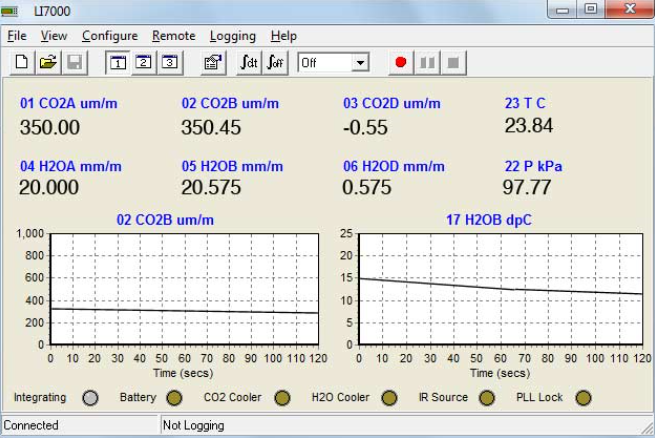Viewport: 655px width, 438px height.
Task: Click the New file toolbar icon
Action: point(22,63)
